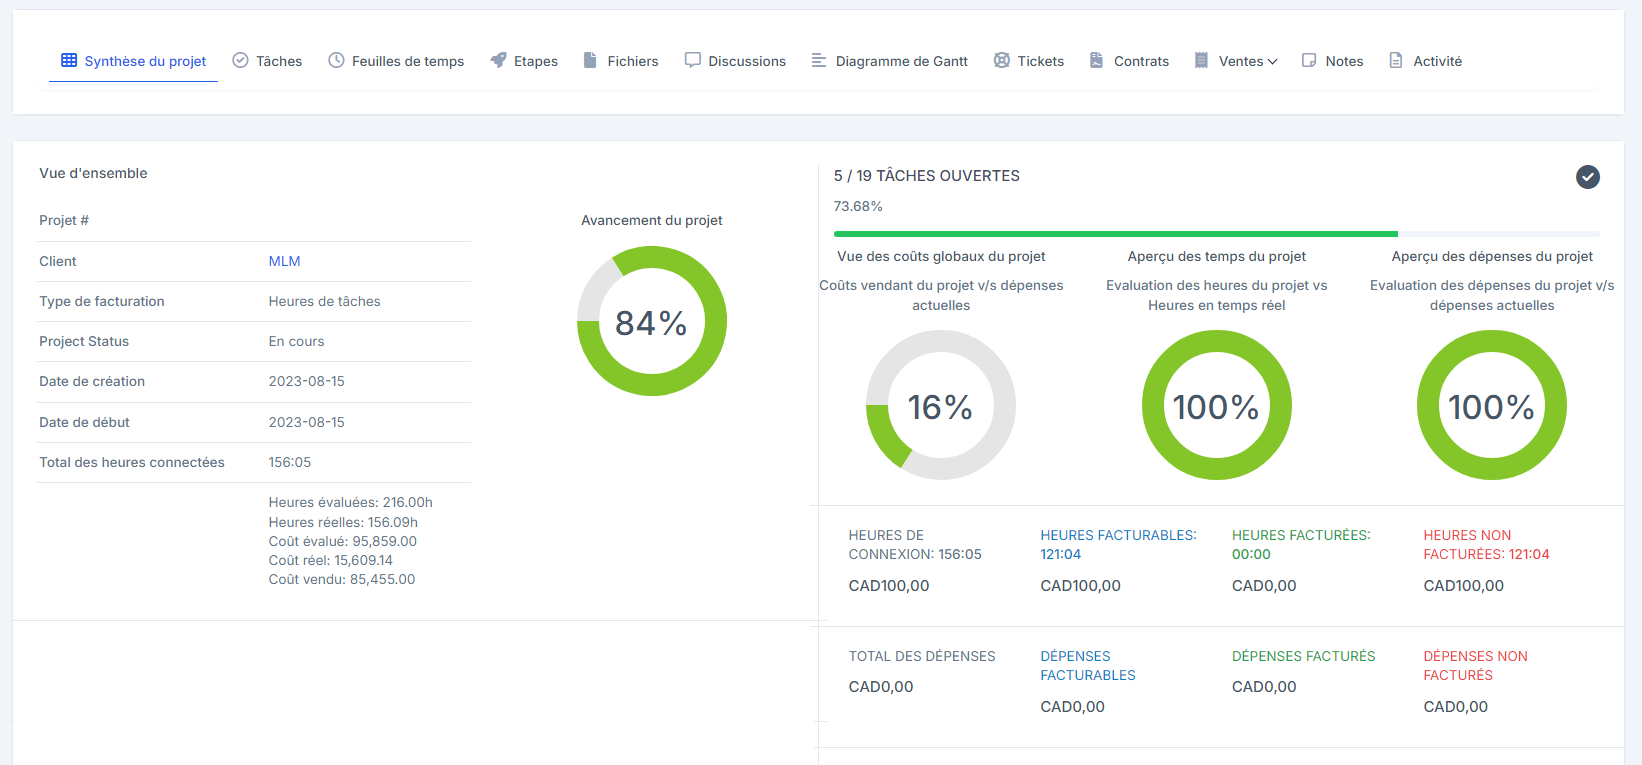Open the Discussions tab
Image resolution: width=1642 pixels, height=765 pixels.
click(x=735, y=61)
